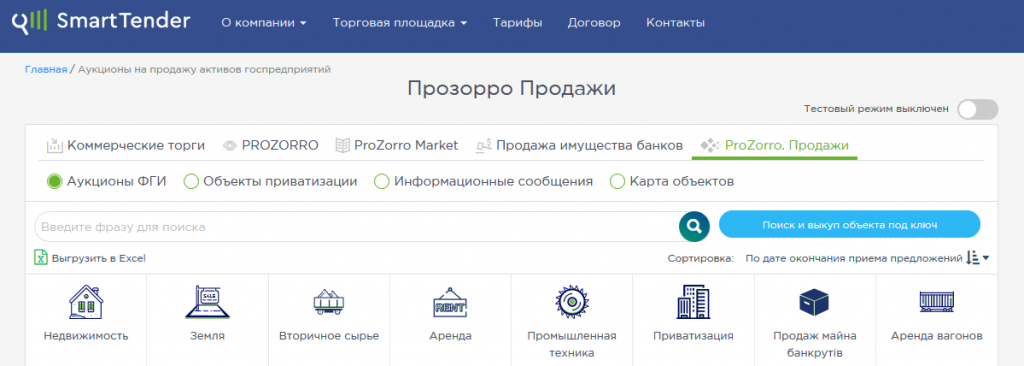Select the Карта объектов radio button
Viewport: 1024px width, 366px height.
(617, 182)
